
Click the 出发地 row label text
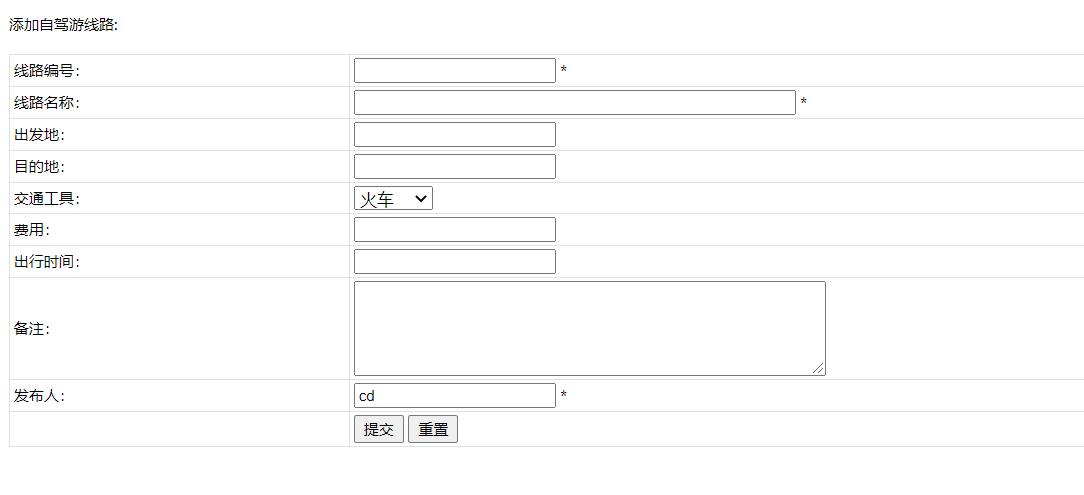[39, 135]
